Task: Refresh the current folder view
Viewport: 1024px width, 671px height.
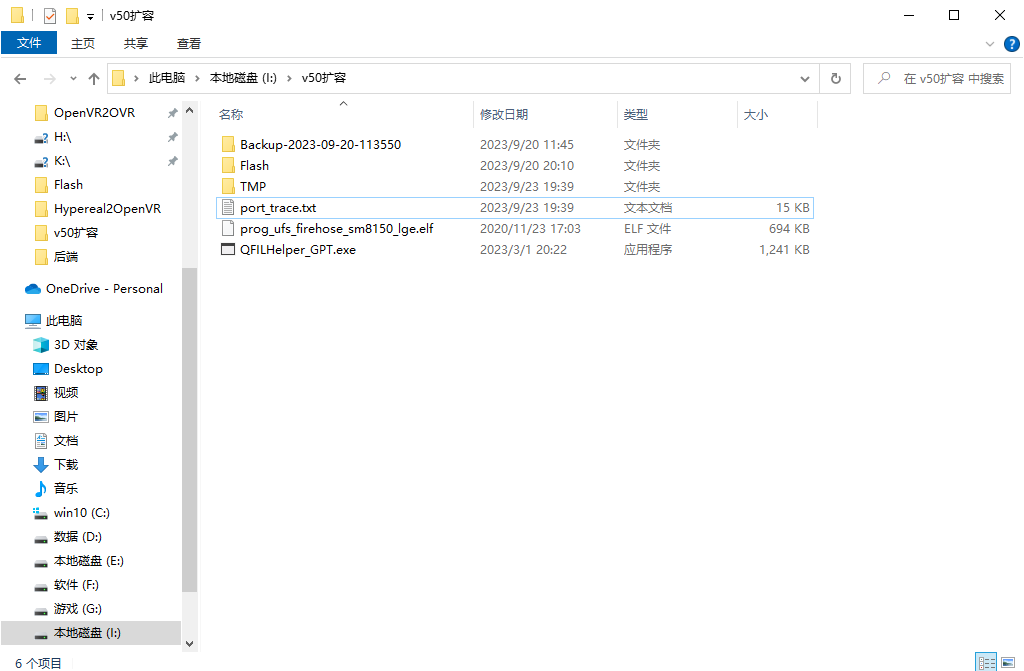Action: (x=836, y=78)
